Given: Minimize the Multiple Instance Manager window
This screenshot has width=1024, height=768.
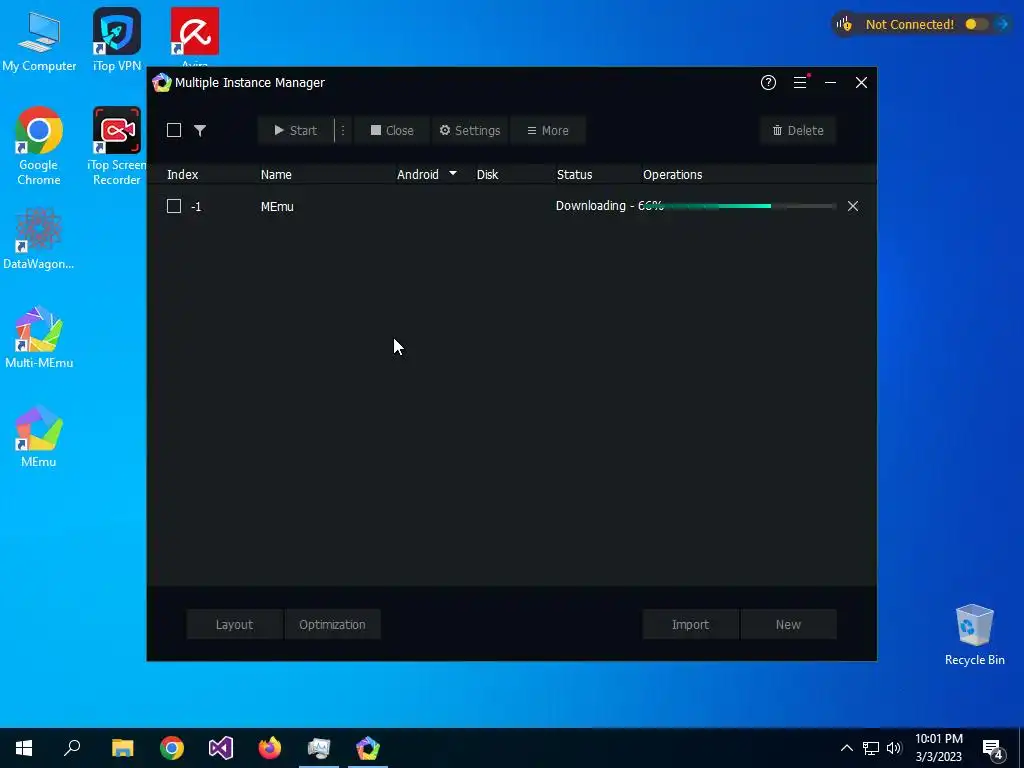Looking at the screenshot, I should 830,82.
